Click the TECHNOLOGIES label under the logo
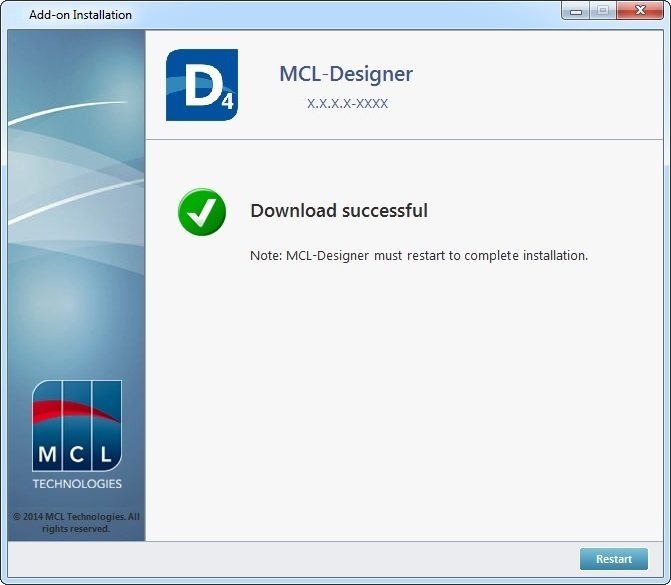 77,484
